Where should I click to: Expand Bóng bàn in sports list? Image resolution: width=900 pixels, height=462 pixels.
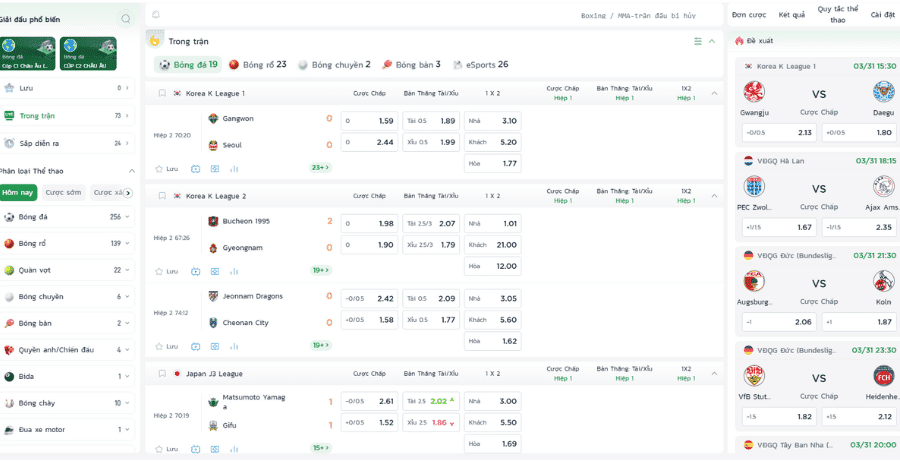(67, 323)
